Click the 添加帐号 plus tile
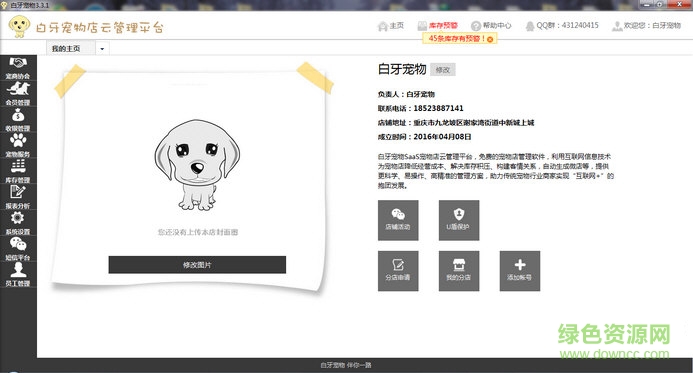Image resolution: width=693 pixels, height=373 pixels. click(x=520, y=271)
